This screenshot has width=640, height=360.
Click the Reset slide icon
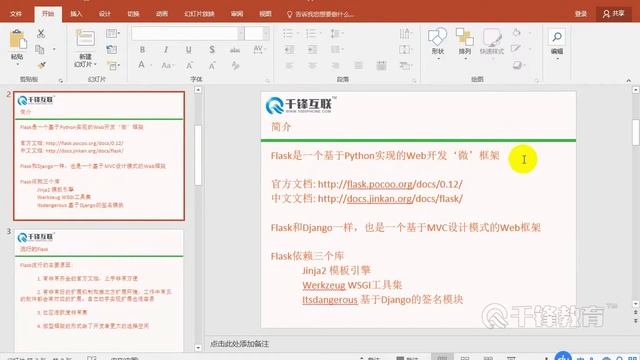tap(111, 49)
